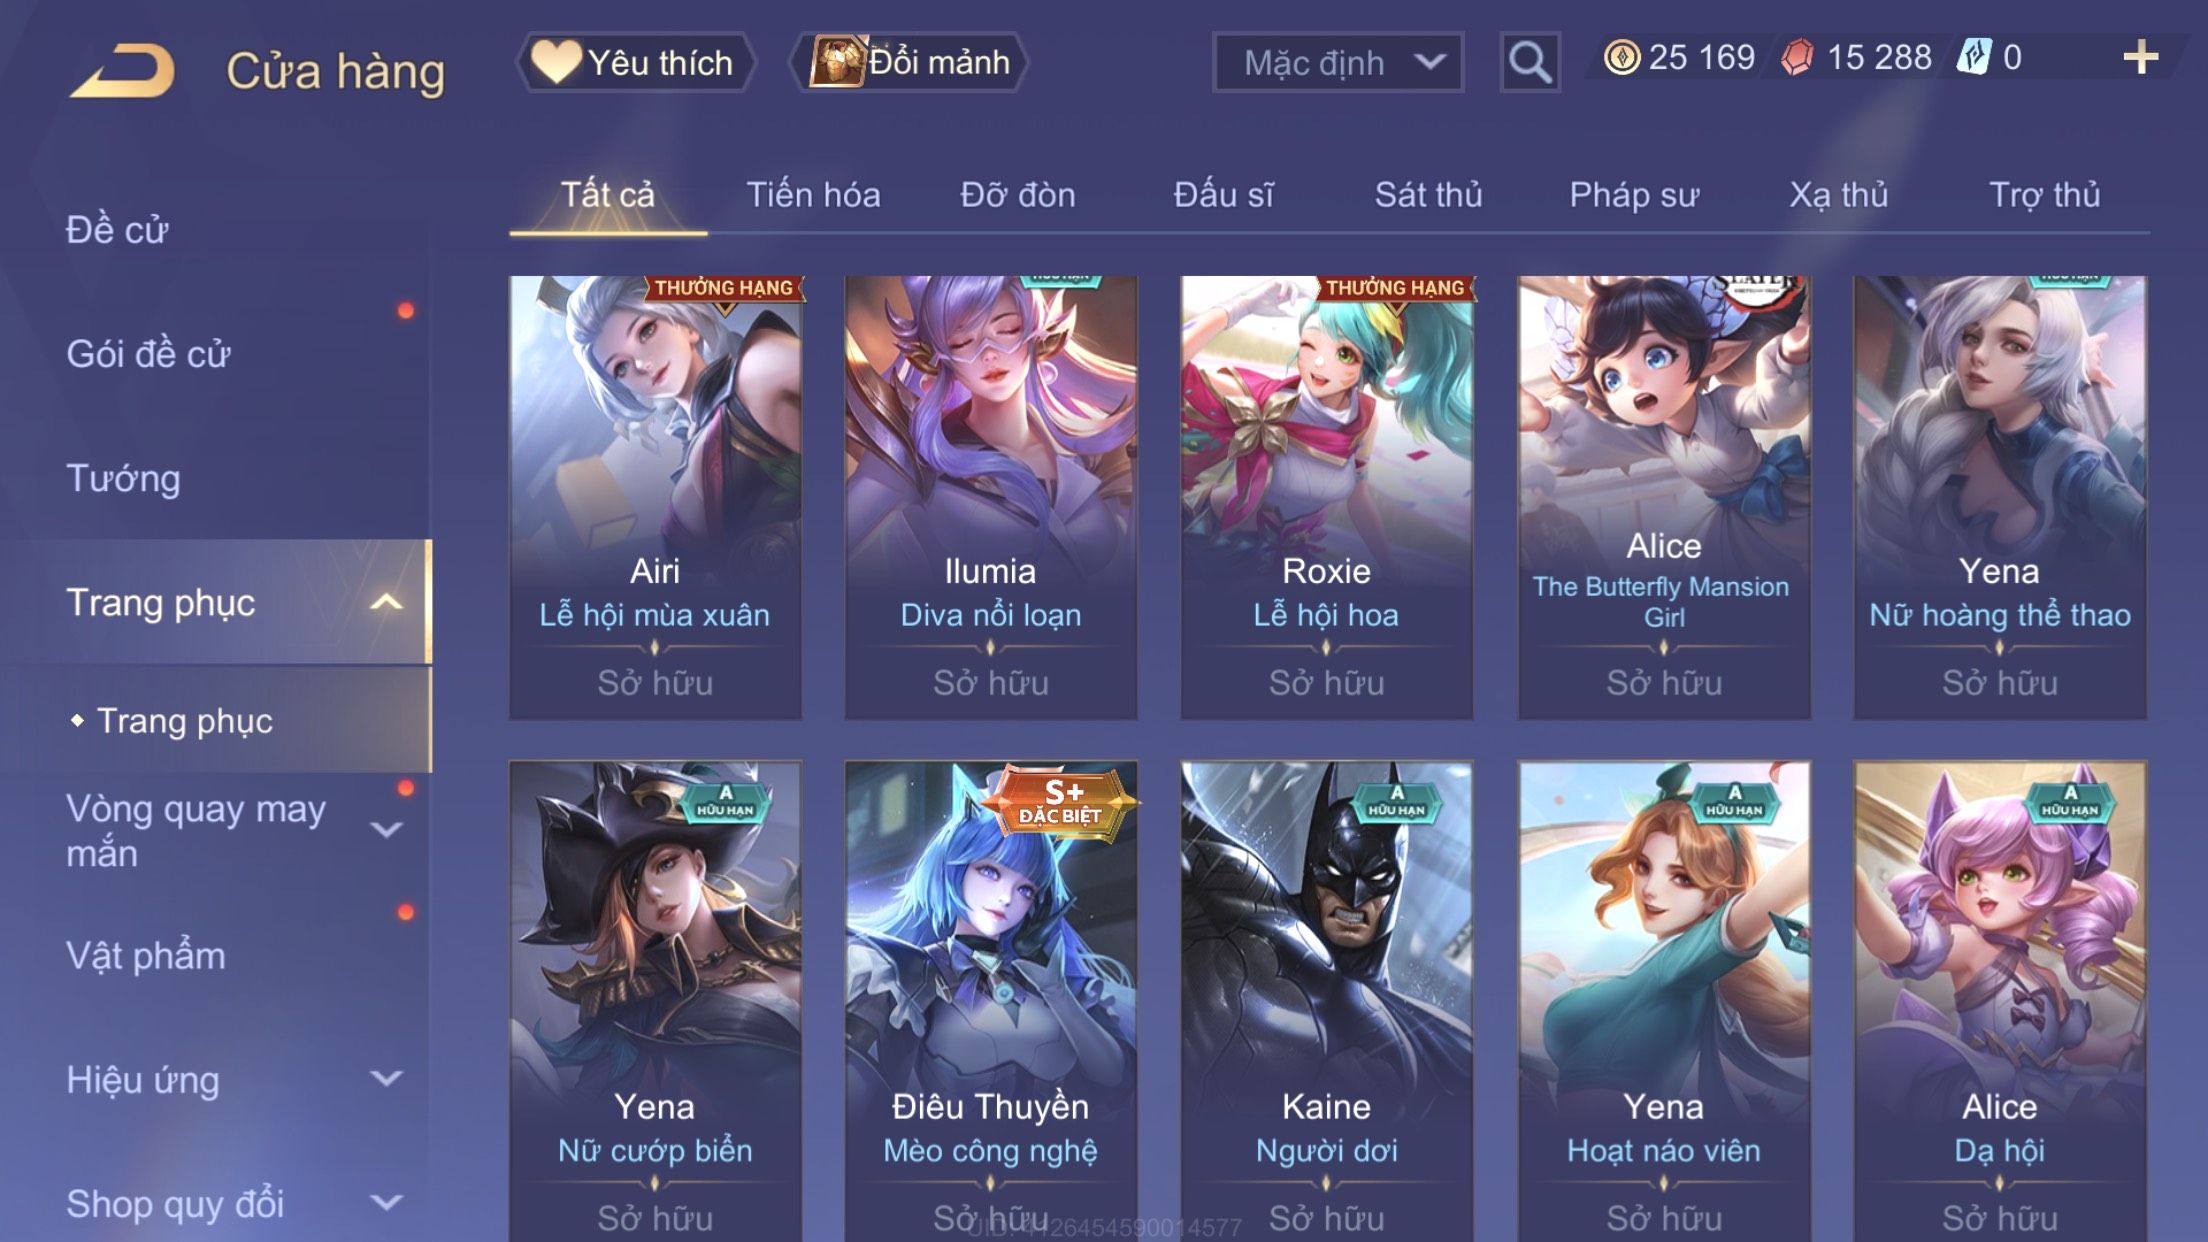Tap the gold coin balance icon
Image resolution: width=2208 pixels, height=1242 pixels.
coord(1621,57)
